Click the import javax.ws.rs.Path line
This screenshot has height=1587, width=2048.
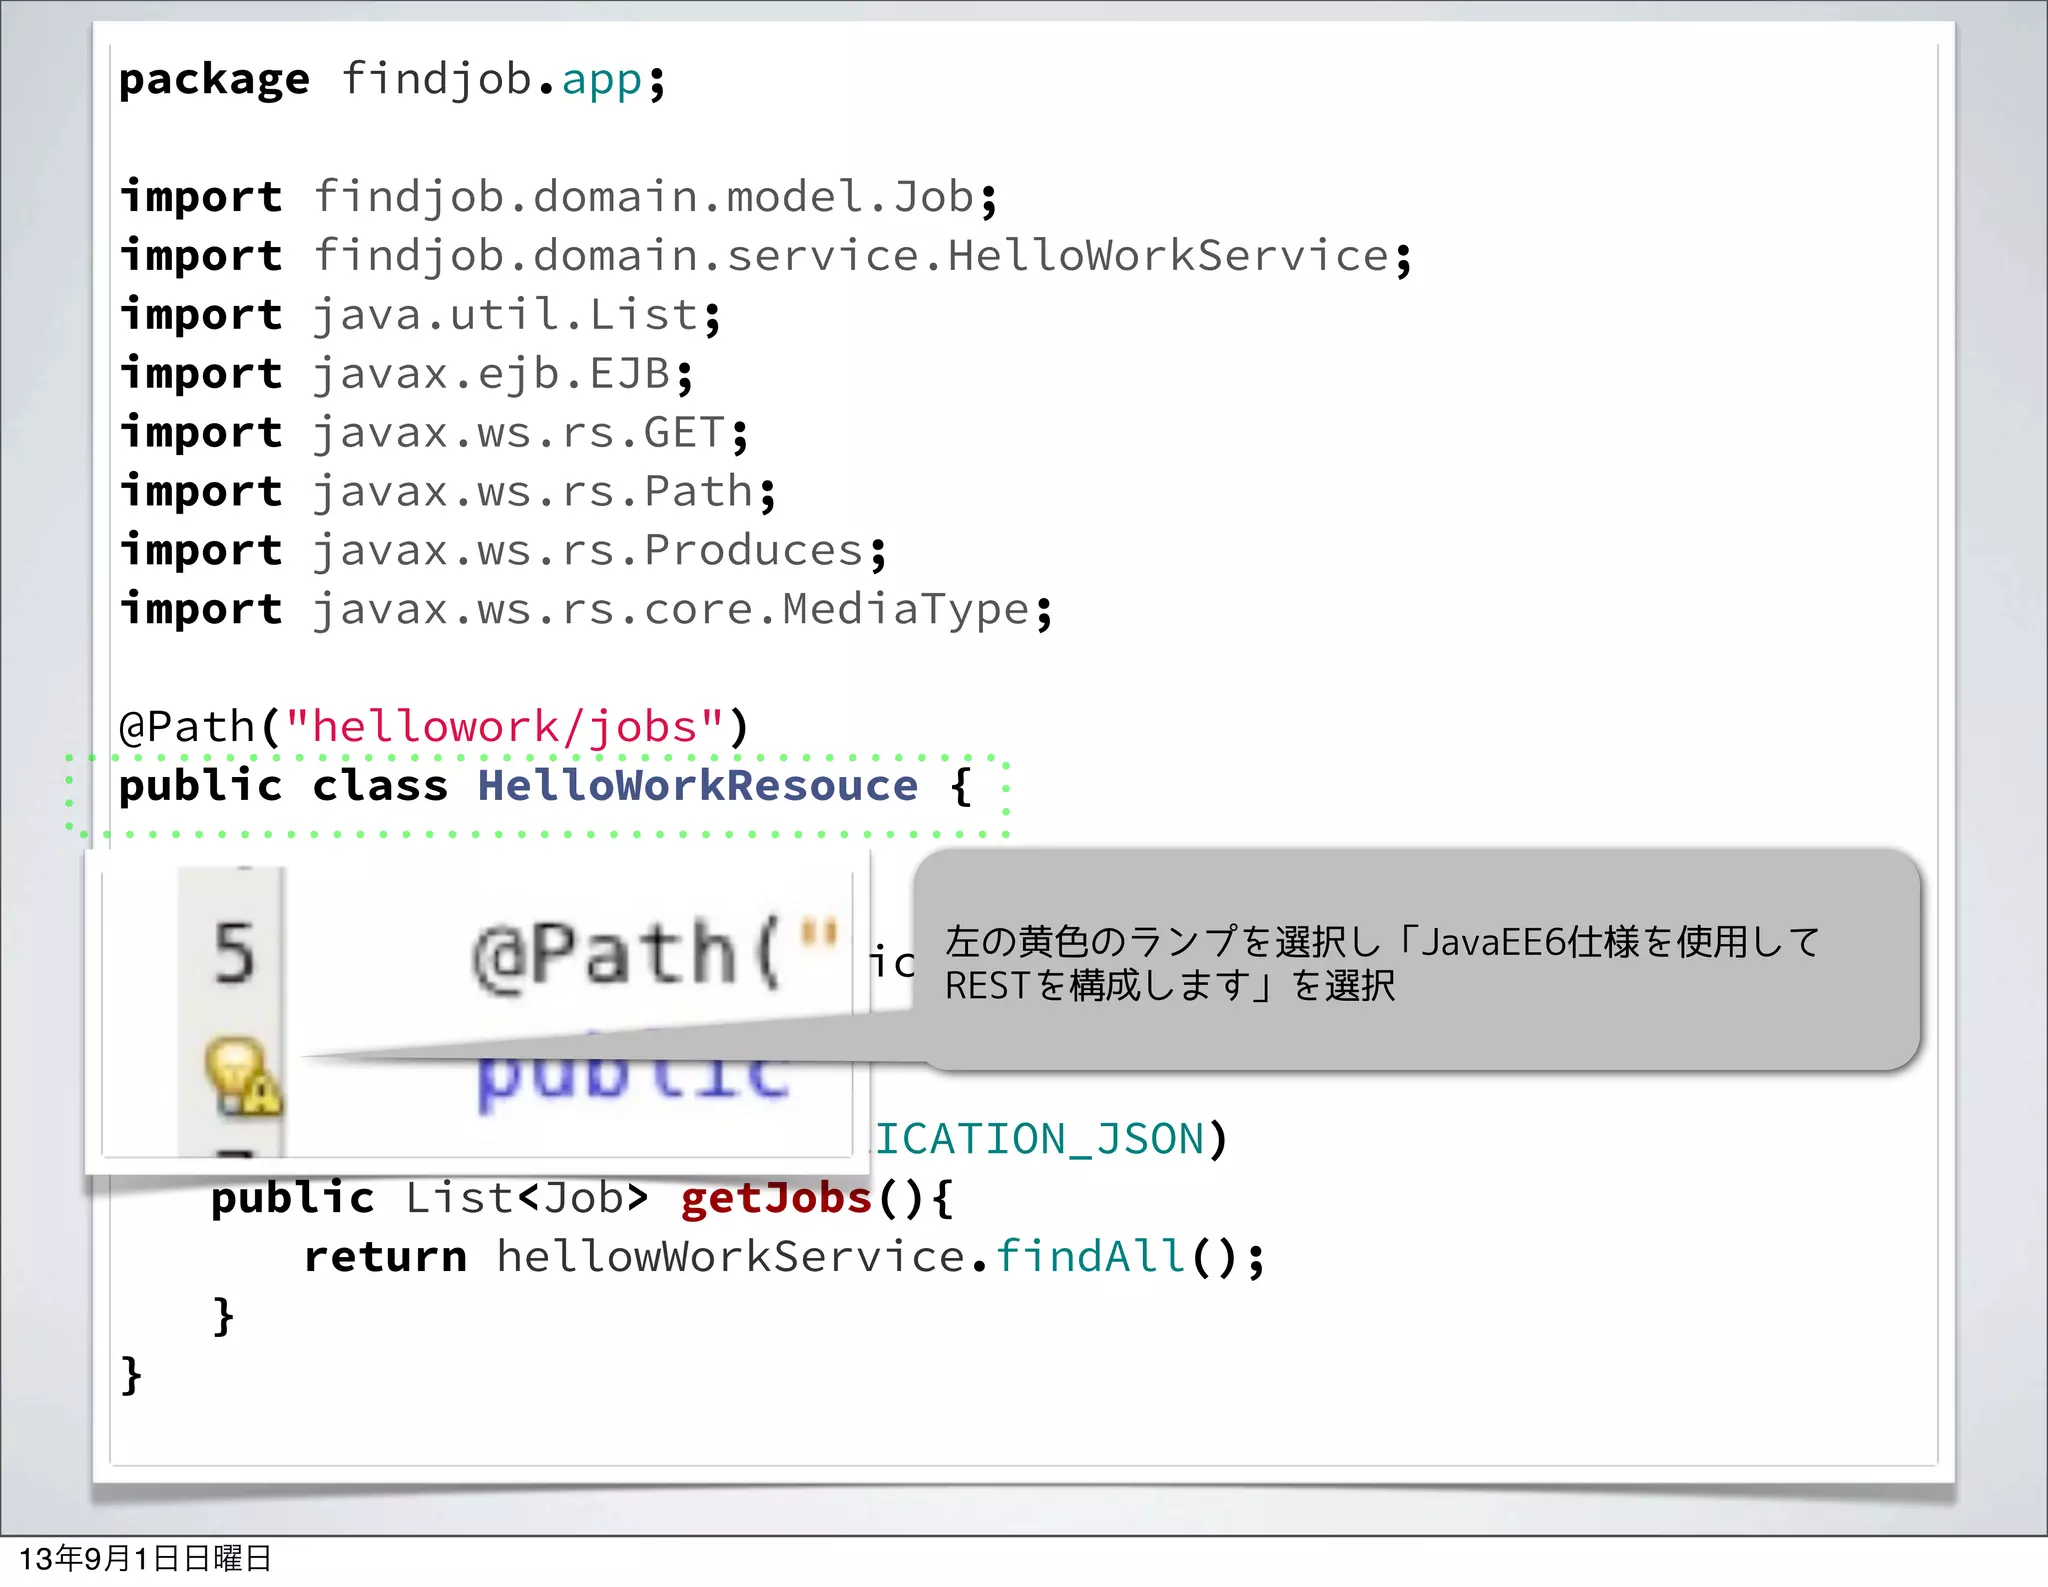pos(448,493)
